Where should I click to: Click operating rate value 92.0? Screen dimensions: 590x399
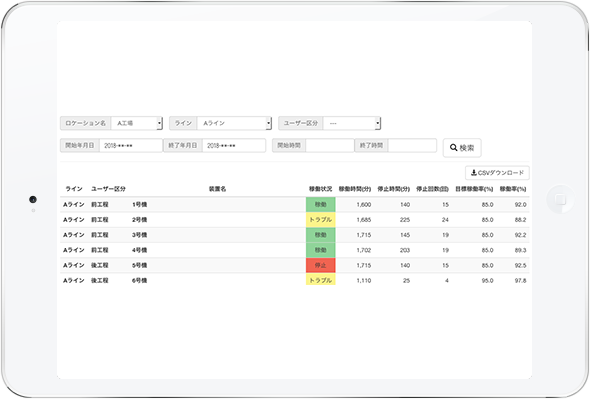click(521, 205)
